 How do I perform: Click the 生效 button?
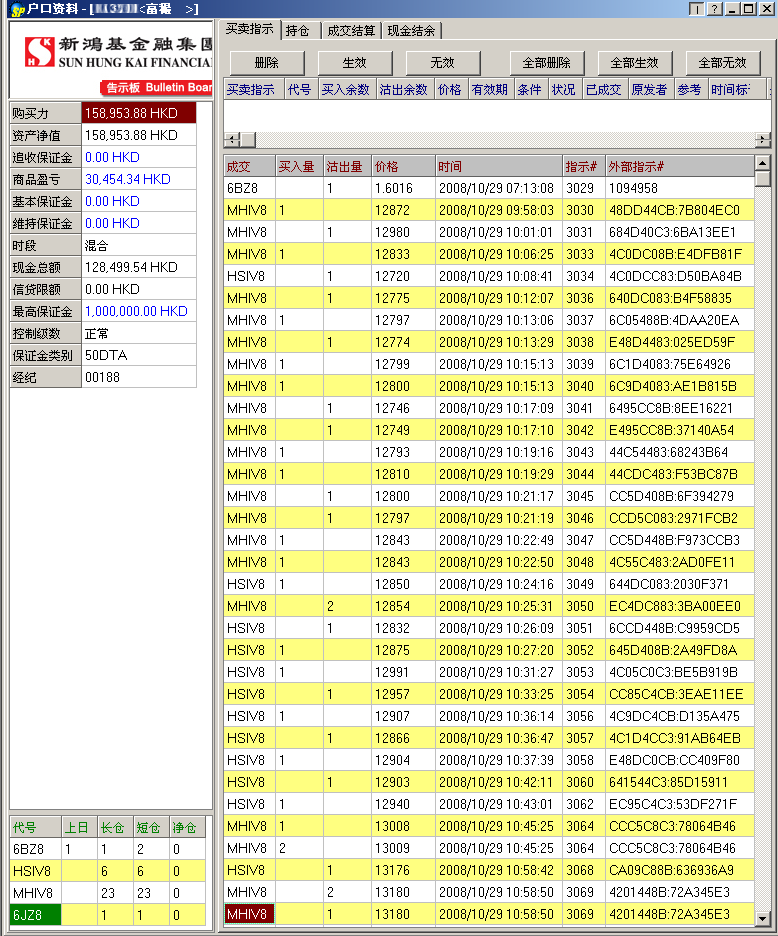point(355,63)
